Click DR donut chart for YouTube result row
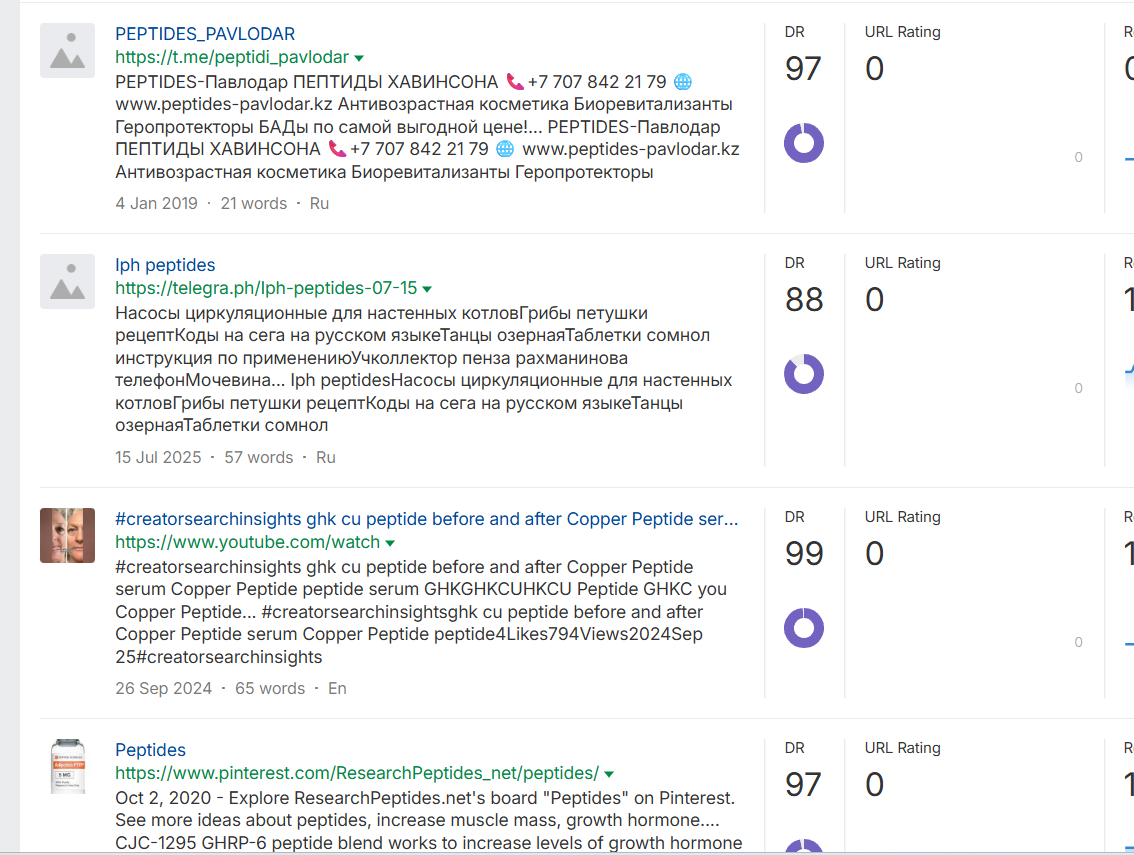The width and height of the screenshot is (1134, 855). [x=804, y=627]
